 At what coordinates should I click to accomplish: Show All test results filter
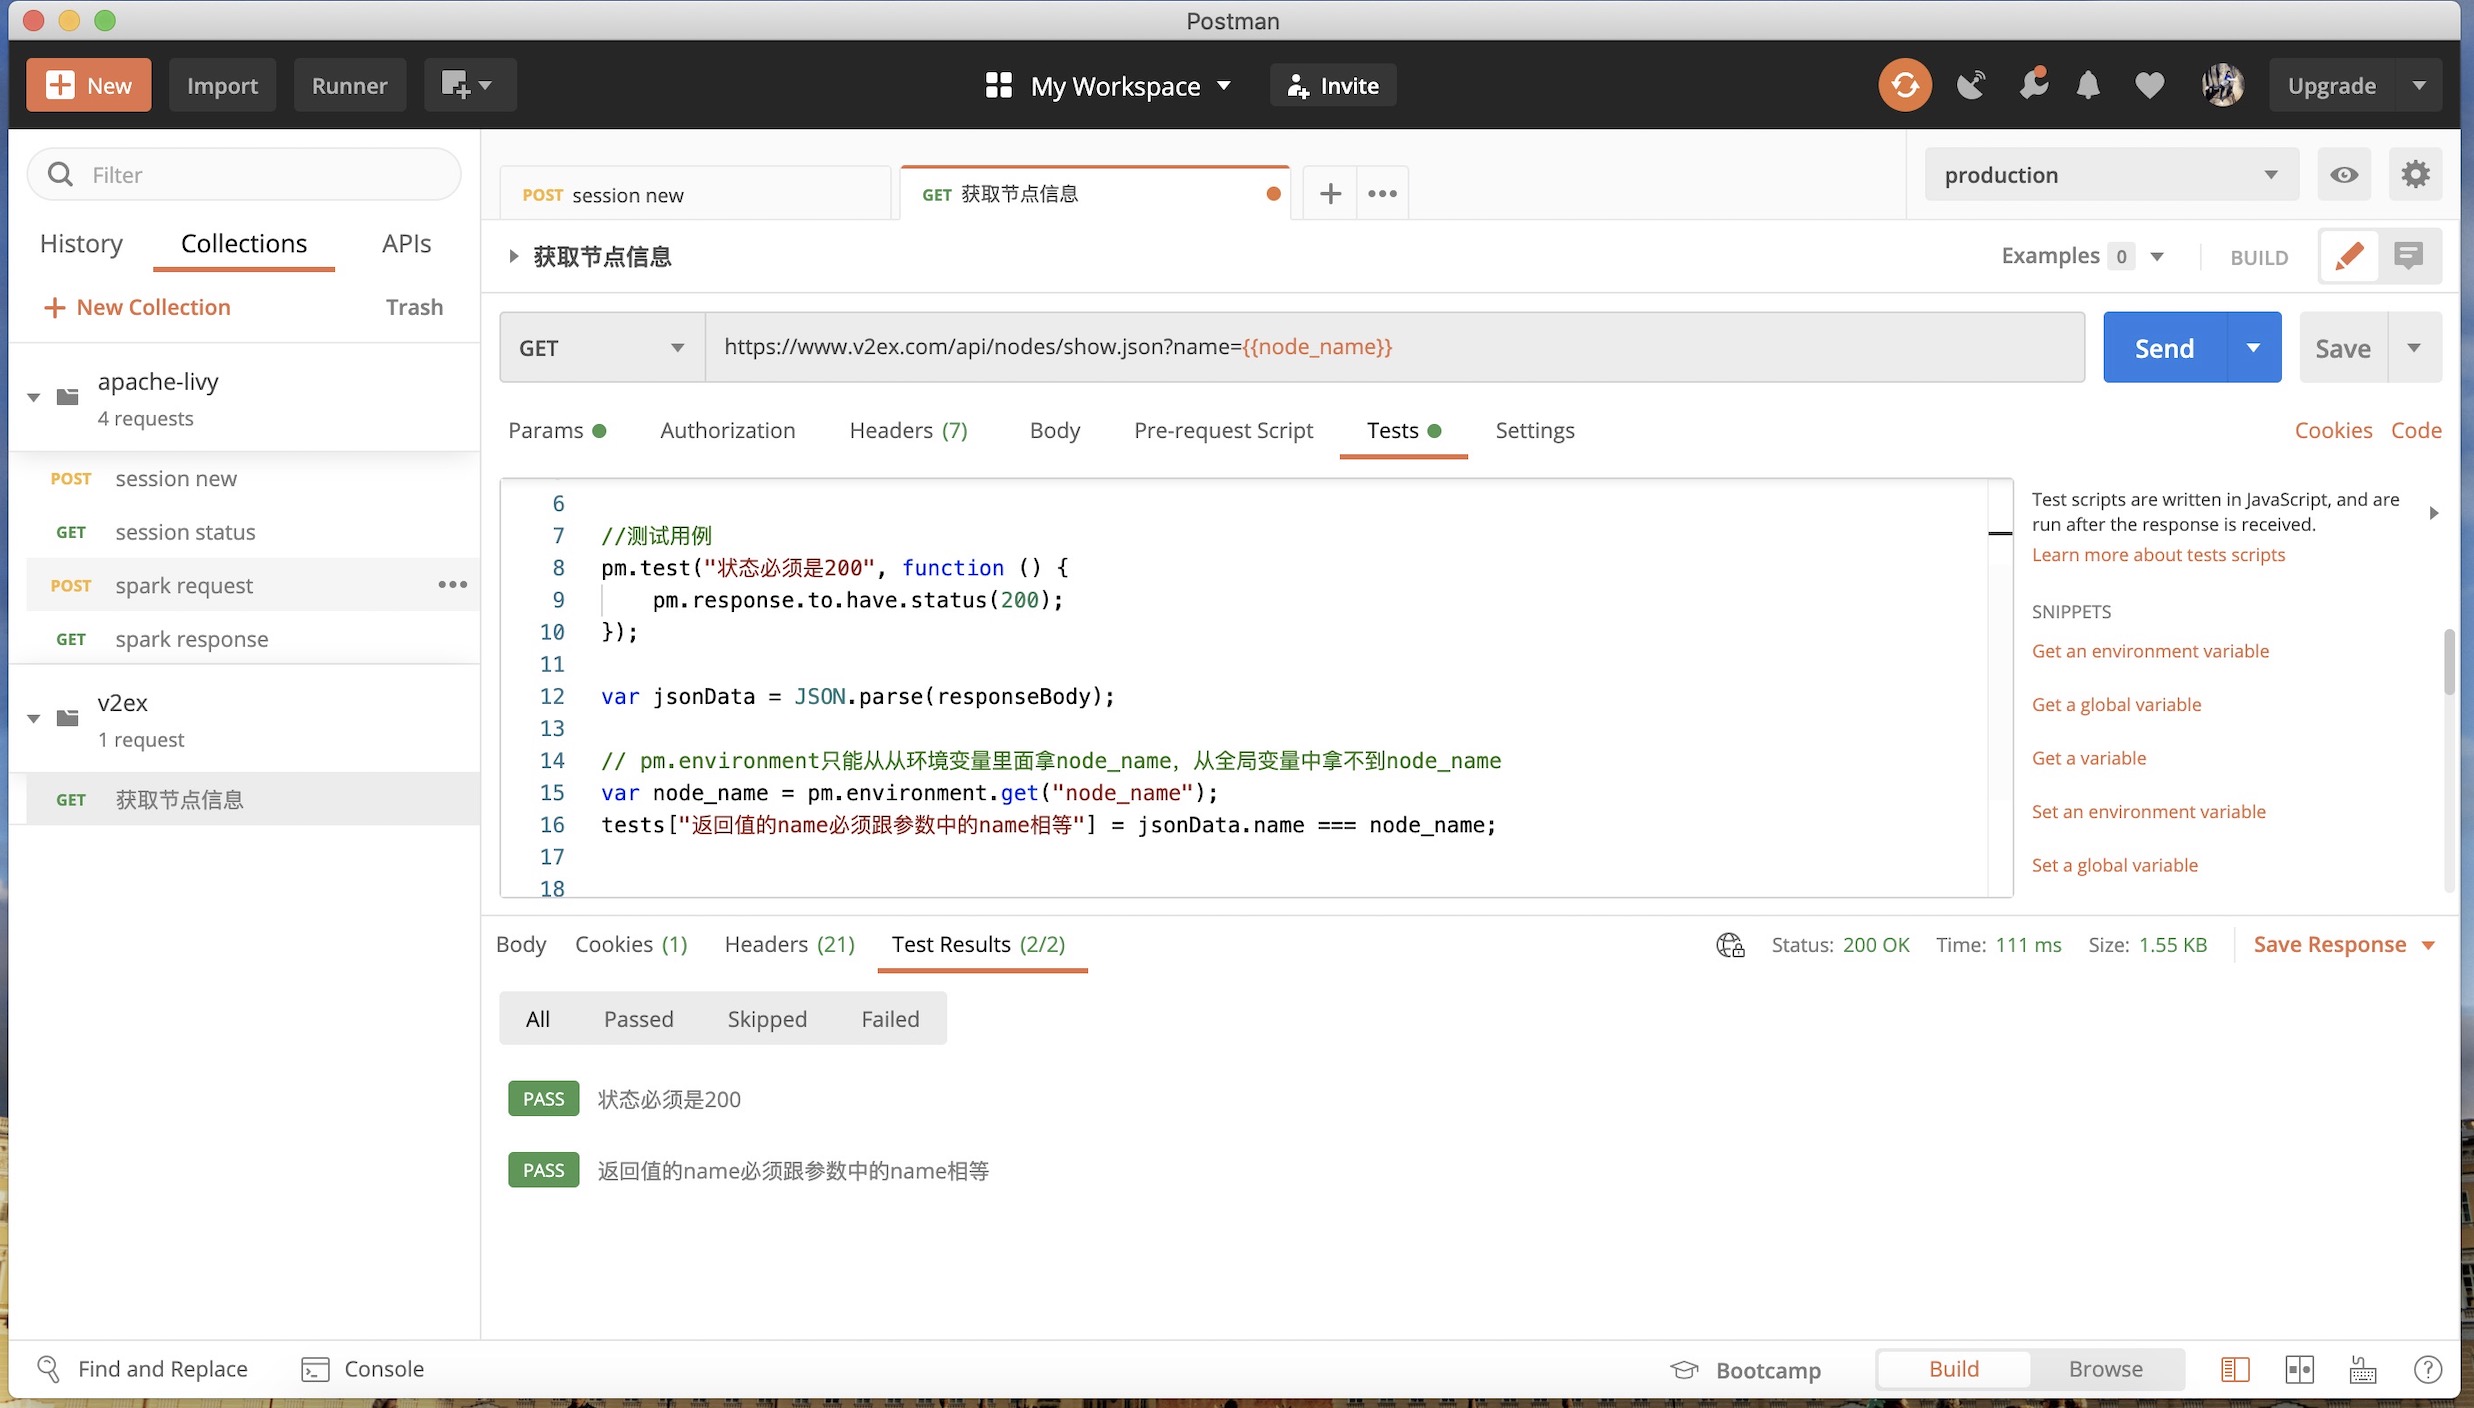(538, 1019)
